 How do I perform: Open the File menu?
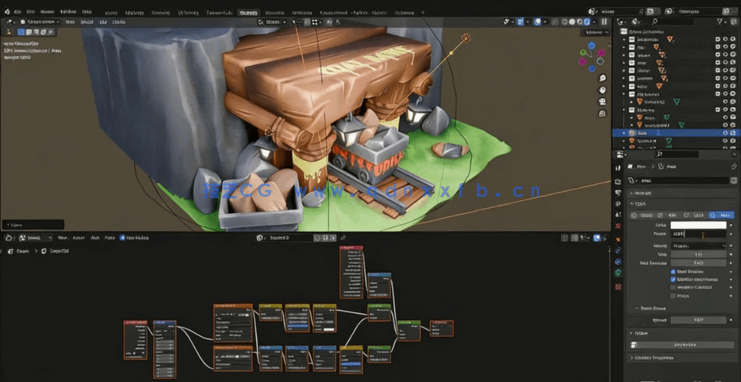point(17,11)
